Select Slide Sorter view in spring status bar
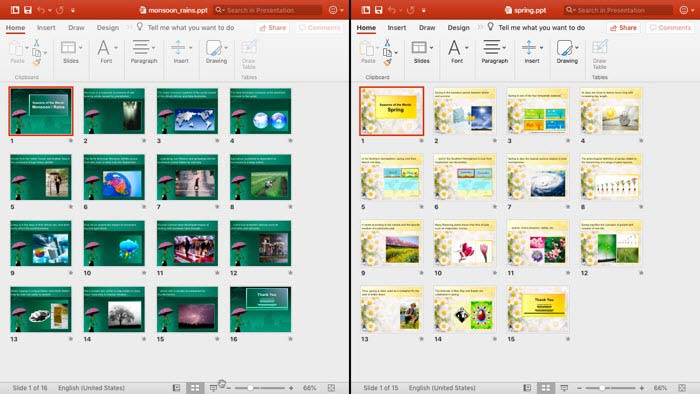 coord(546,388)
